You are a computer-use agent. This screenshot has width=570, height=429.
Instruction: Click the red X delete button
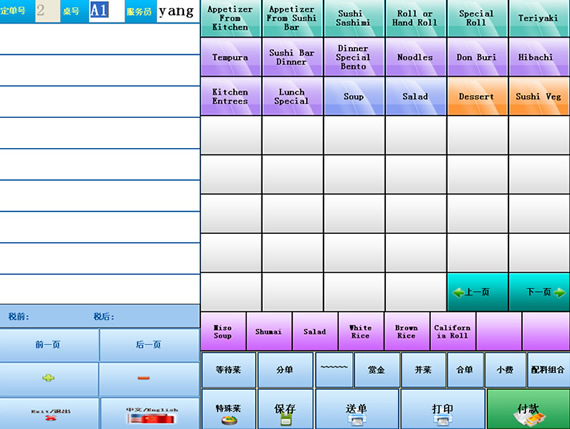point(49,414)
